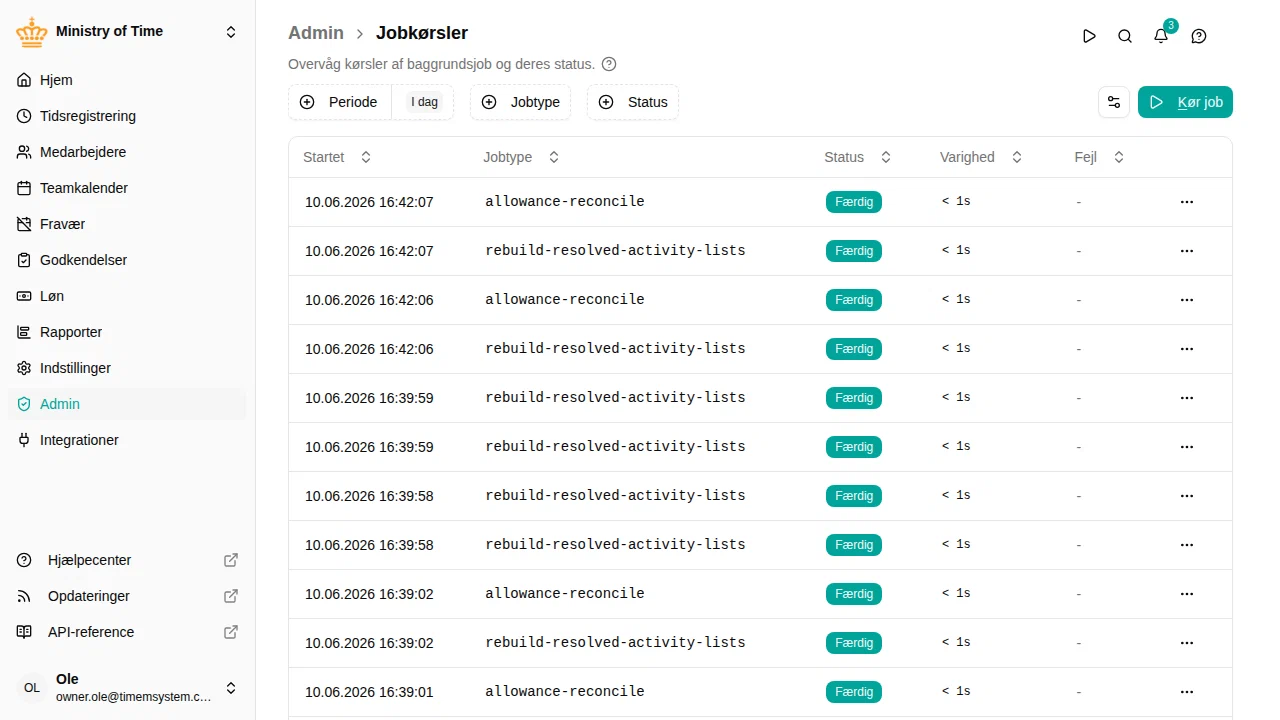Click the Admin breadcrumb link
1280x720 pixels.
(x=316, y=33)
